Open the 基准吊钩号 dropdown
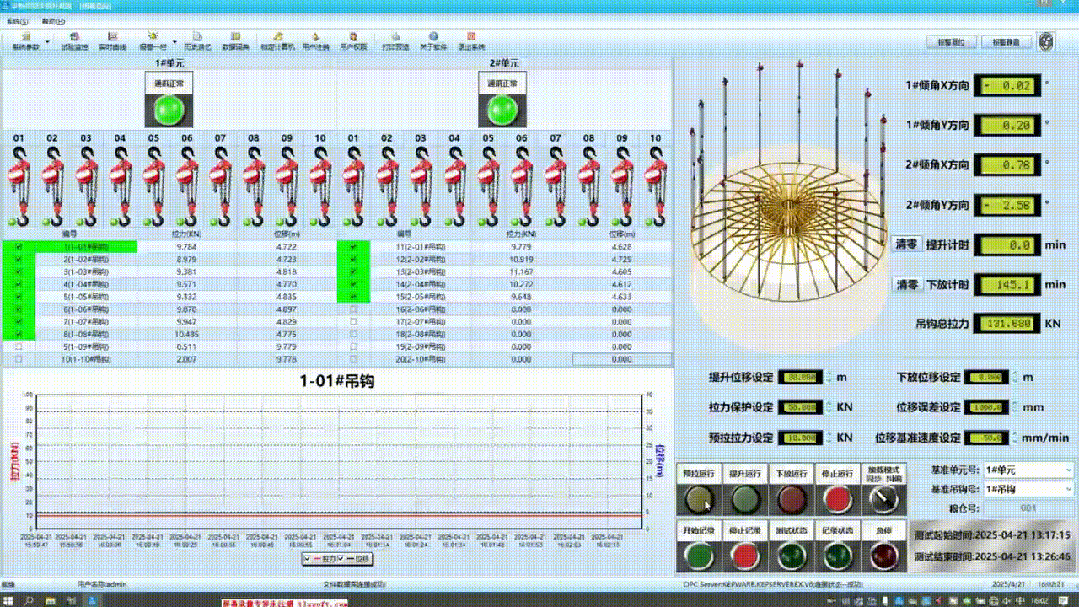 coord(1027,489)
